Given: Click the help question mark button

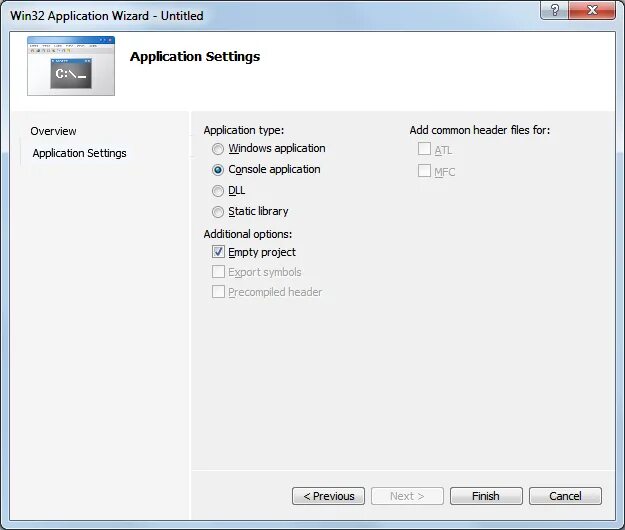Looking at the screenshot, I should 554,10.
